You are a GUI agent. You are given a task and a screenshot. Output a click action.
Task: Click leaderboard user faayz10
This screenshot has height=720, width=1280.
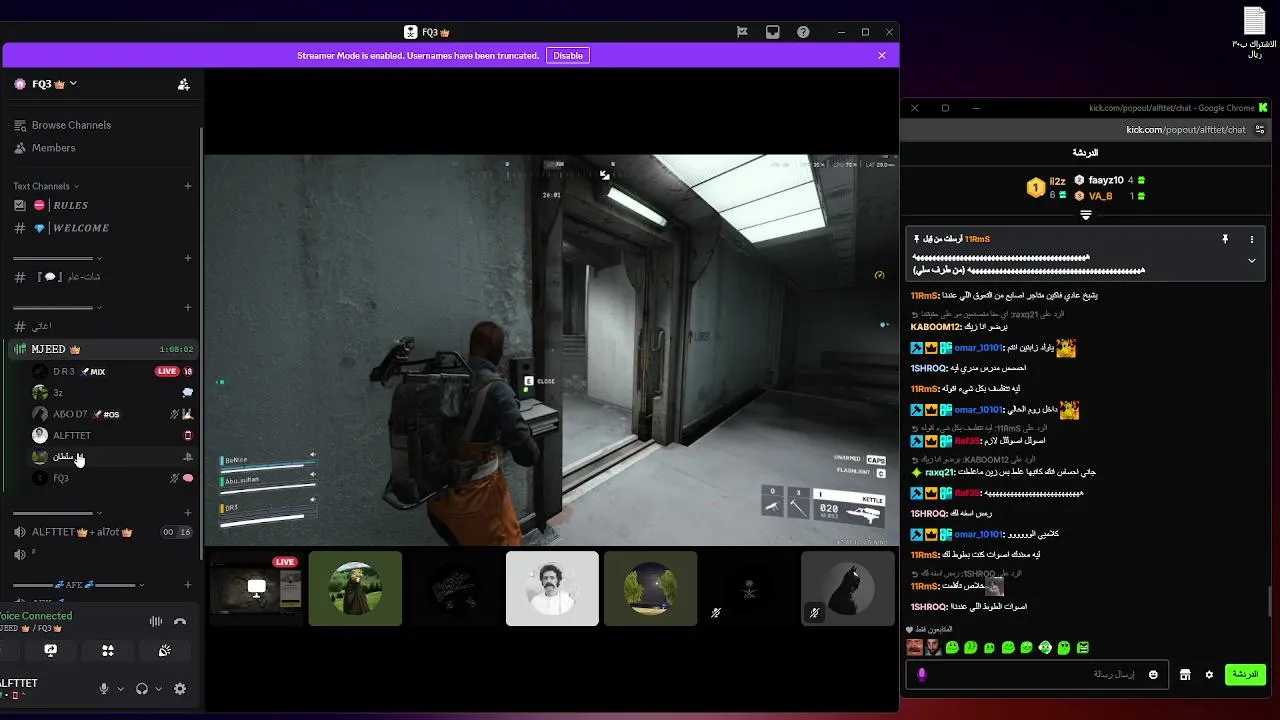pos(1106,180)
